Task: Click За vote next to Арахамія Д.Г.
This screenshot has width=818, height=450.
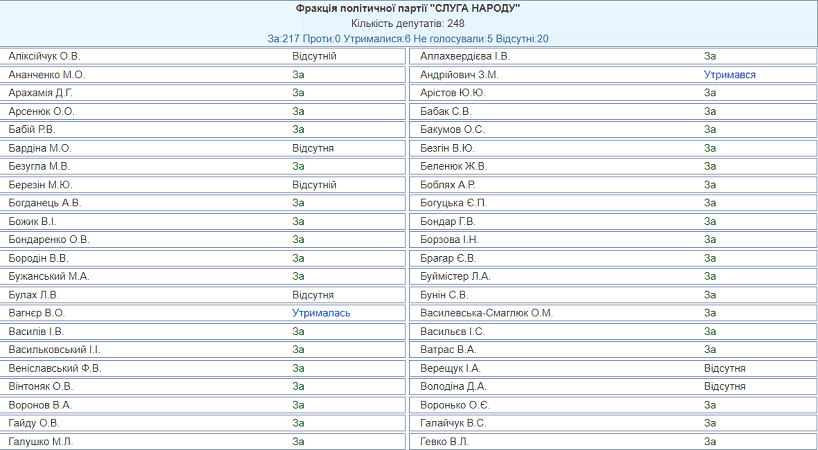Action: 298,93
